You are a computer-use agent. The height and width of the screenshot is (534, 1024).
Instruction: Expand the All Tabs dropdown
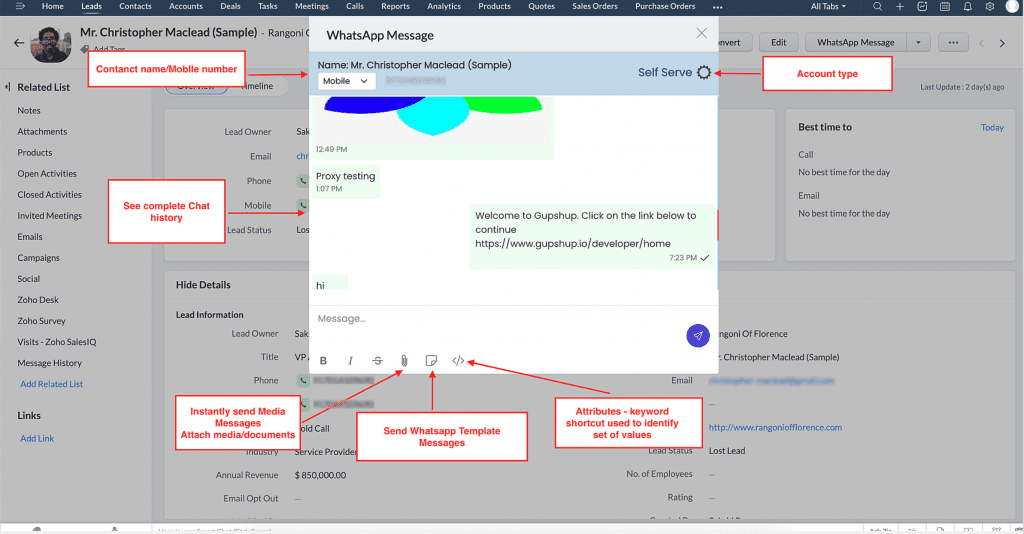tap(828, 7)
